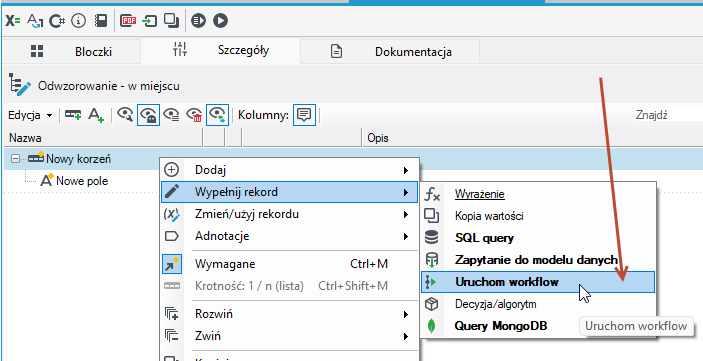The height and width of the screenshot is (361, 703).
Task: Click the green MongoDB leaf icon
Action: tap(431, 326)
